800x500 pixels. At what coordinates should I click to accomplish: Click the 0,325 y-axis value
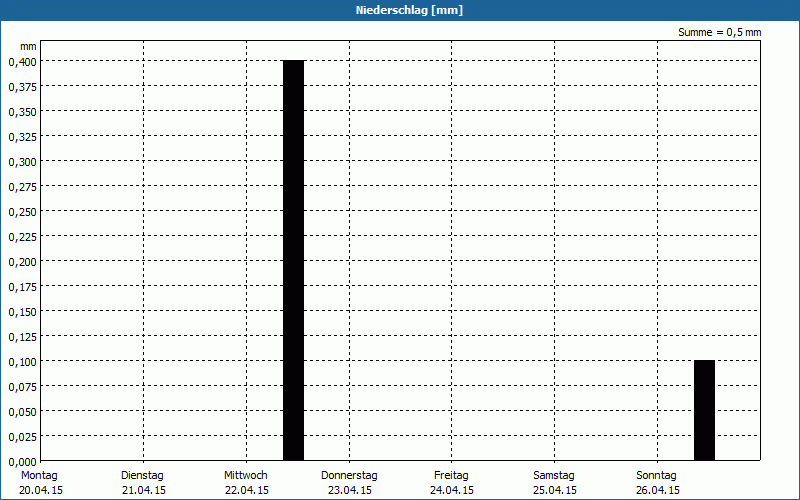pyautogui.click(x=22, y=137)
